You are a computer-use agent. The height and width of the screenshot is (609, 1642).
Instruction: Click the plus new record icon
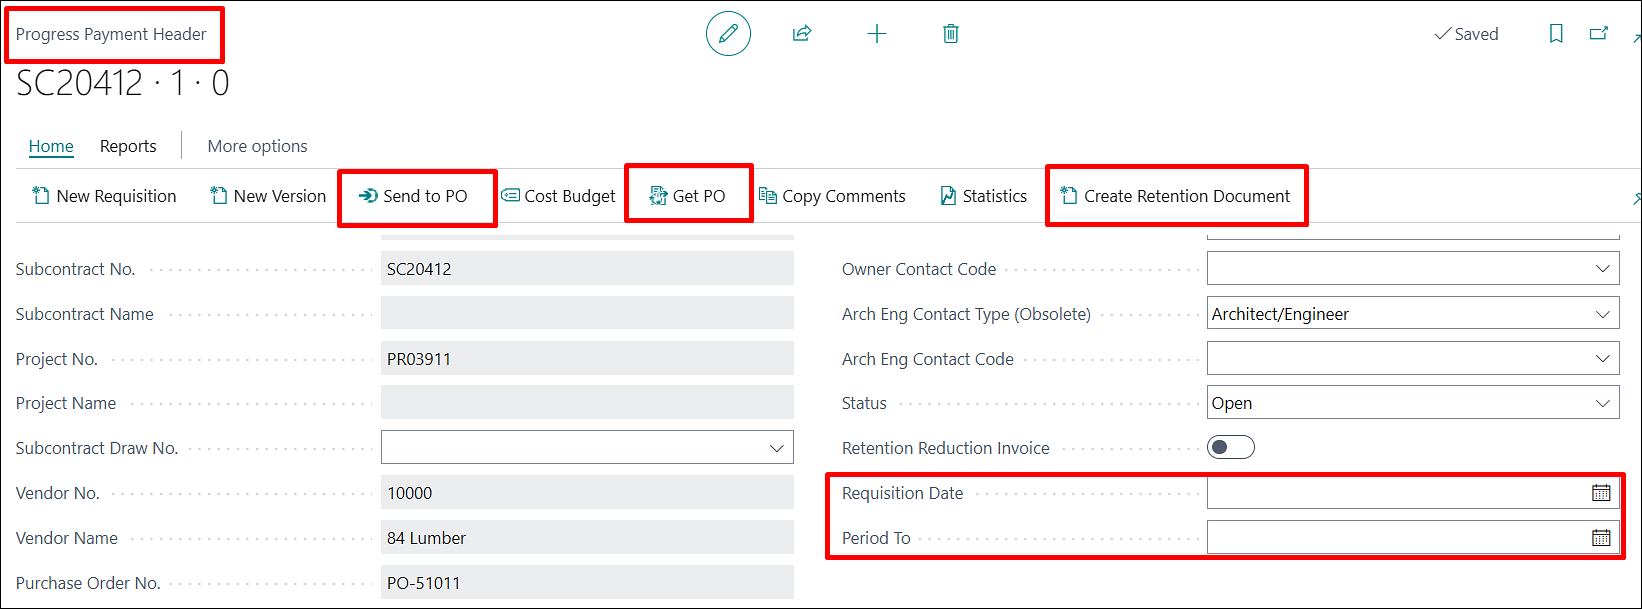[x=877, y=34]
